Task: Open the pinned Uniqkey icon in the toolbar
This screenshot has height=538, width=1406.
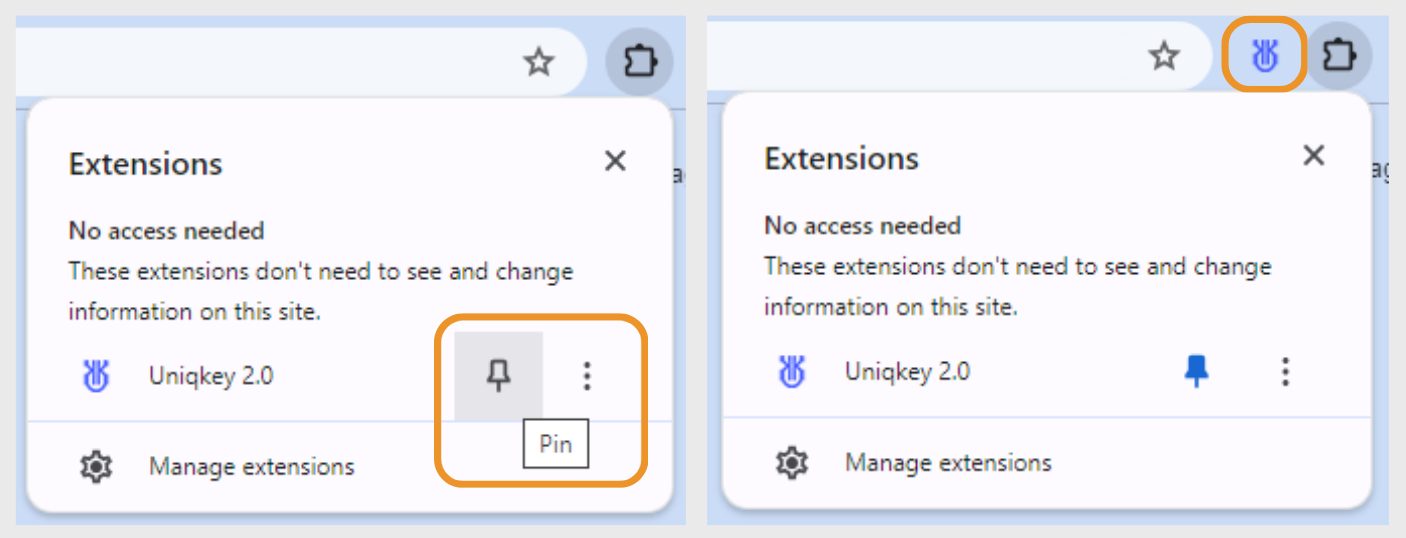Action: coord(1265,57)
